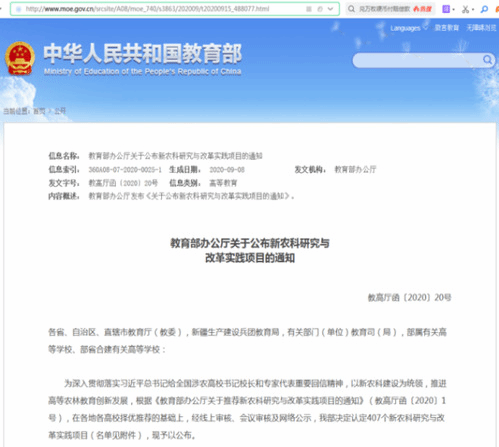Image resolution: width=499 pixels, height=447 pixels.
Task: Click the 信息名称 title value text
Action: coord(175,156)
